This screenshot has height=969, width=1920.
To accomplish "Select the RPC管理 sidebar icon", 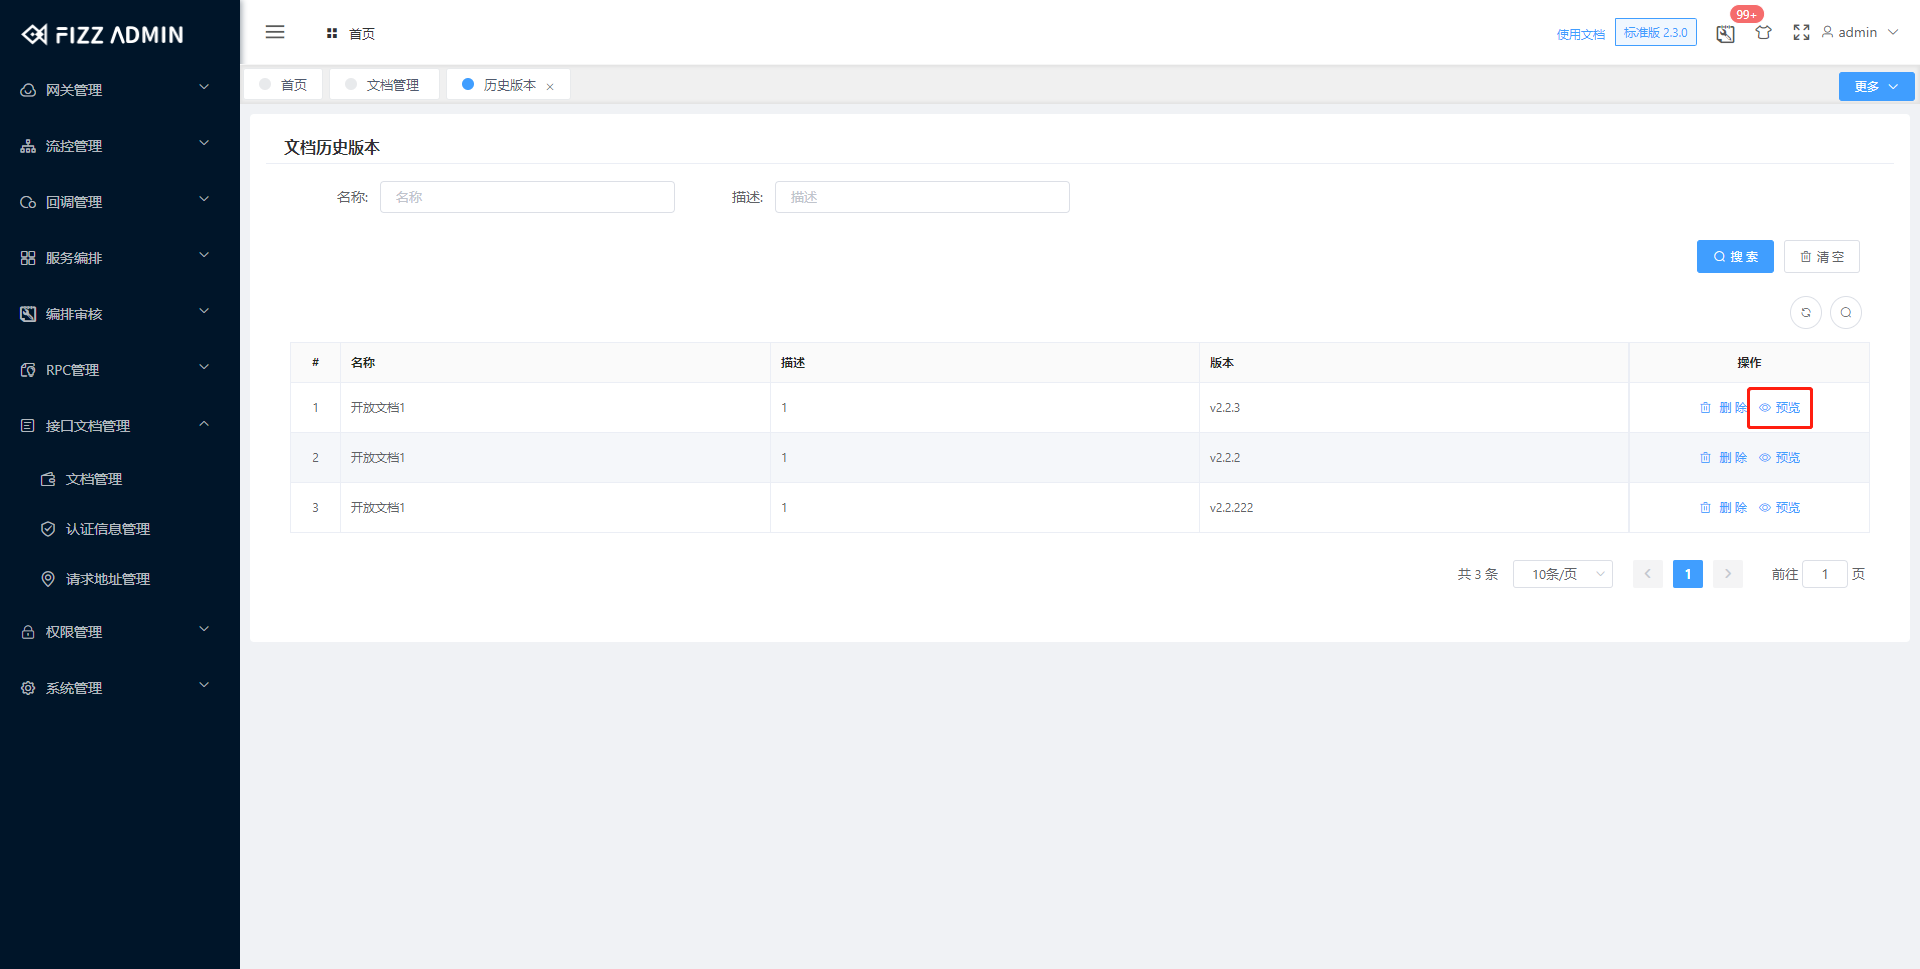I will point(27,369).
